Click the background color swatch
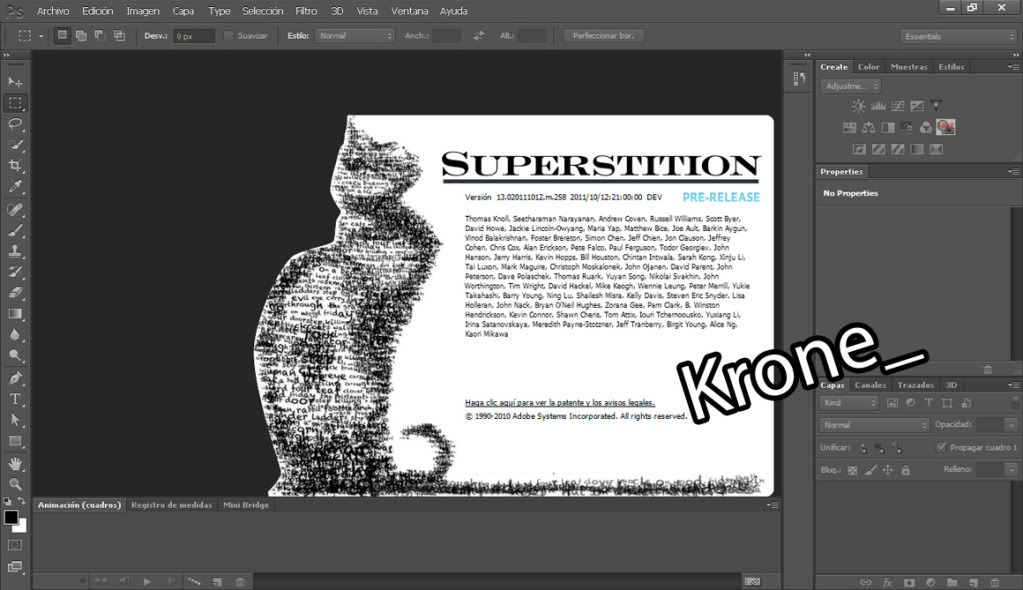The height and width of the screenshot is (590, 1023). (x=22, y=527)
